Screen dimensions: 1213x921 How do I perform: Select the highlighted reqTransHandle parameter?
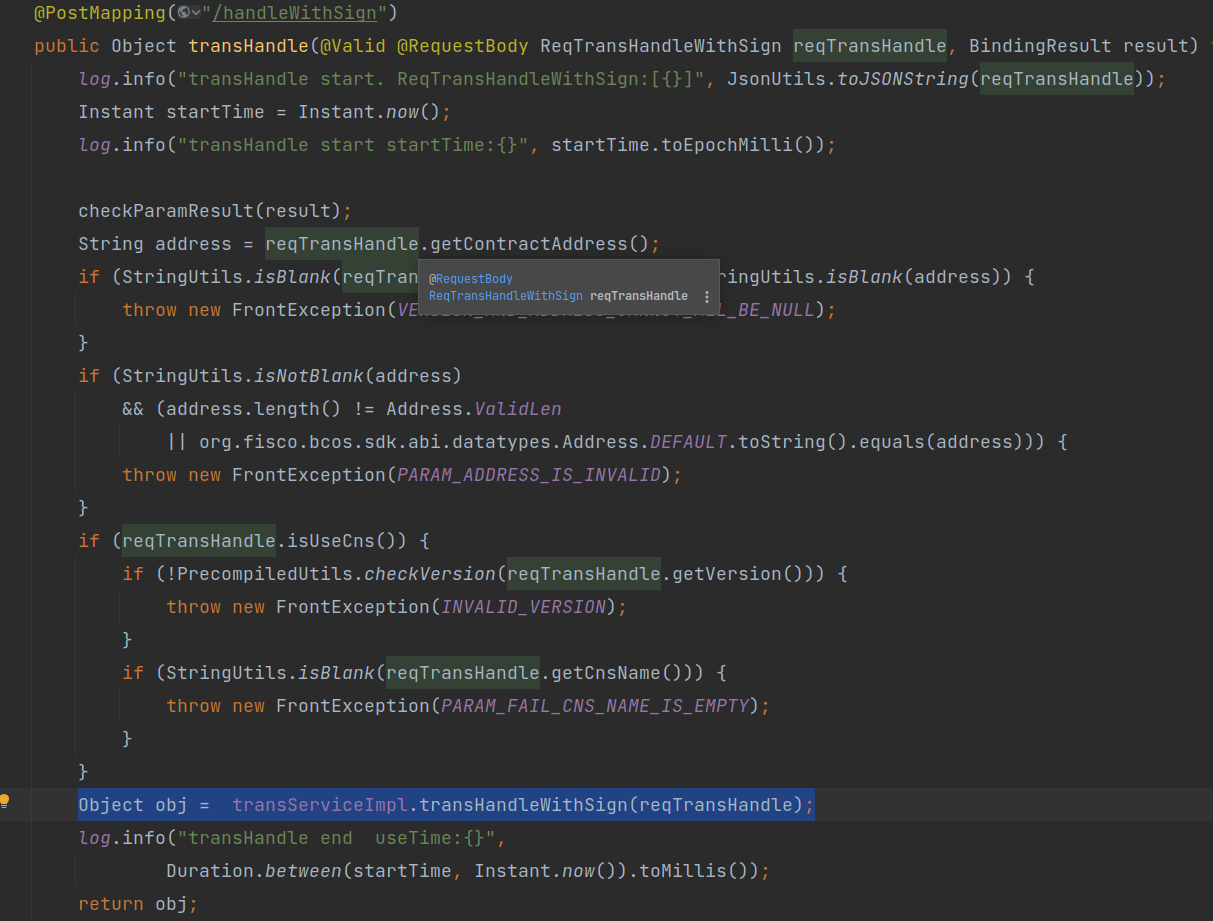pyautogui.click(x=868, y=45)
